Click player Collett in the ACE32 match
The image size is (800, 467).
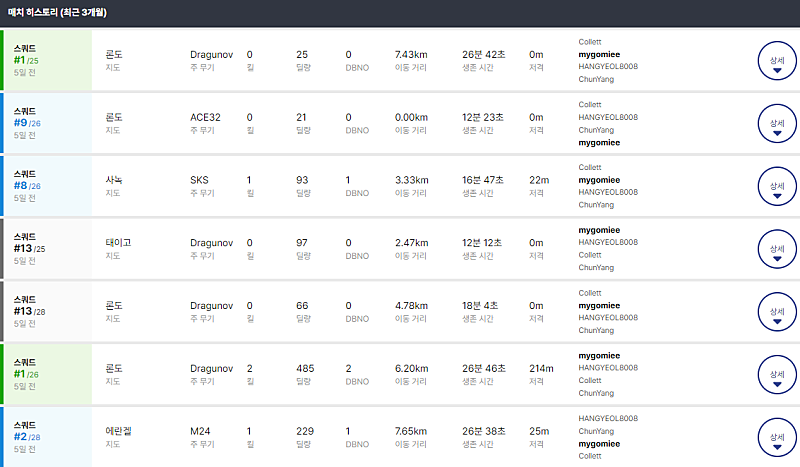590,104
